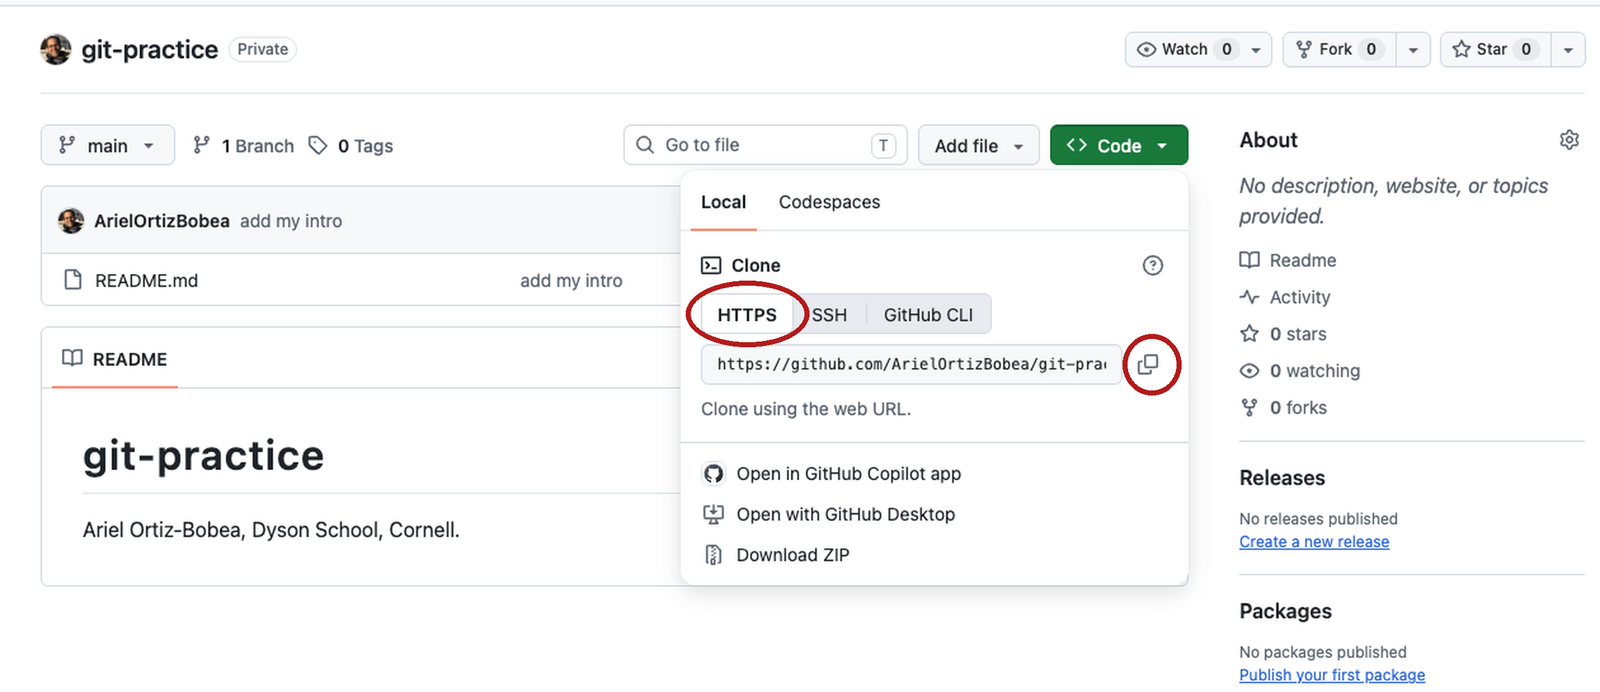1600x692 pixels.
Task: Click the 'No releases published' text
Action: tap(1318, 519)
